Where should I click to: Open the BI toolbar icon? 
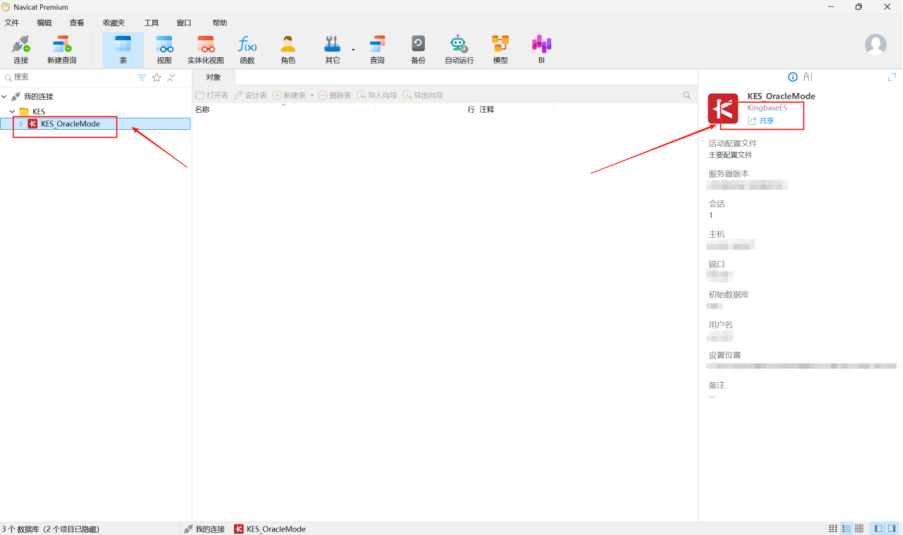coord(541,49)
